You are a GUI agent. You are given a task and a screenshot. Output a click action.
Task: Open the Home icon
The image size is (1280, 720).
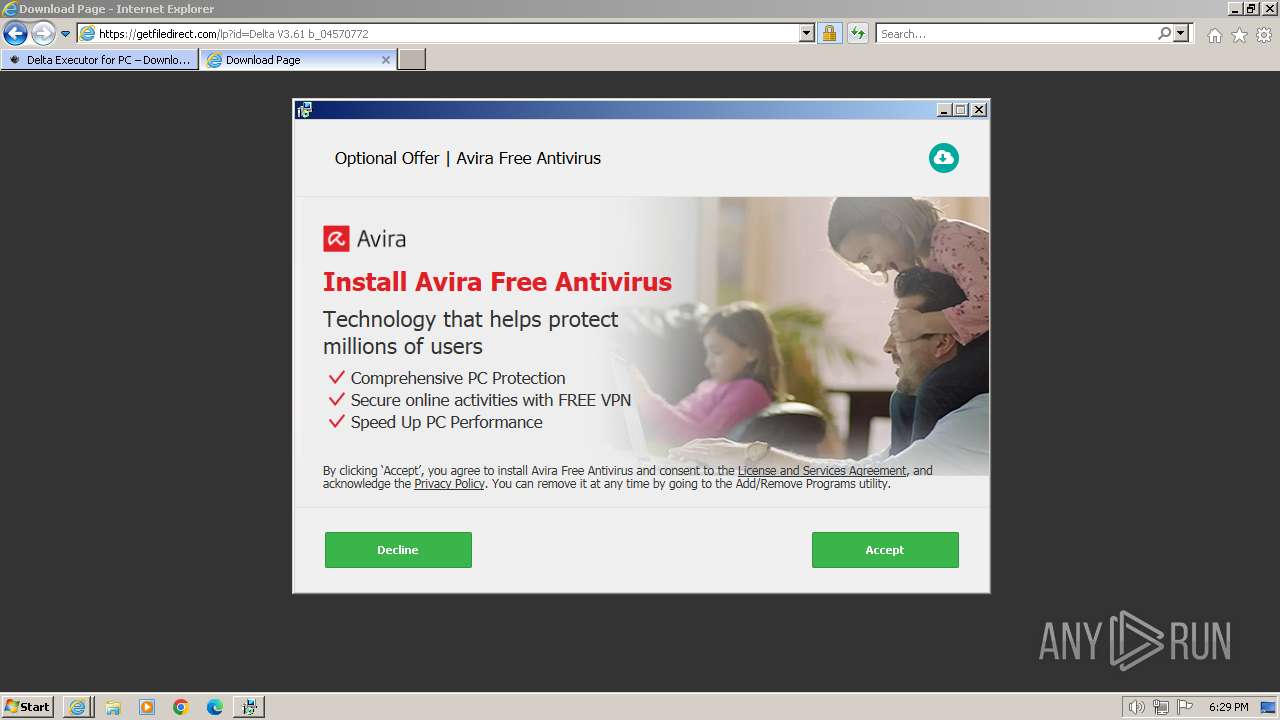pos(1214,35)
